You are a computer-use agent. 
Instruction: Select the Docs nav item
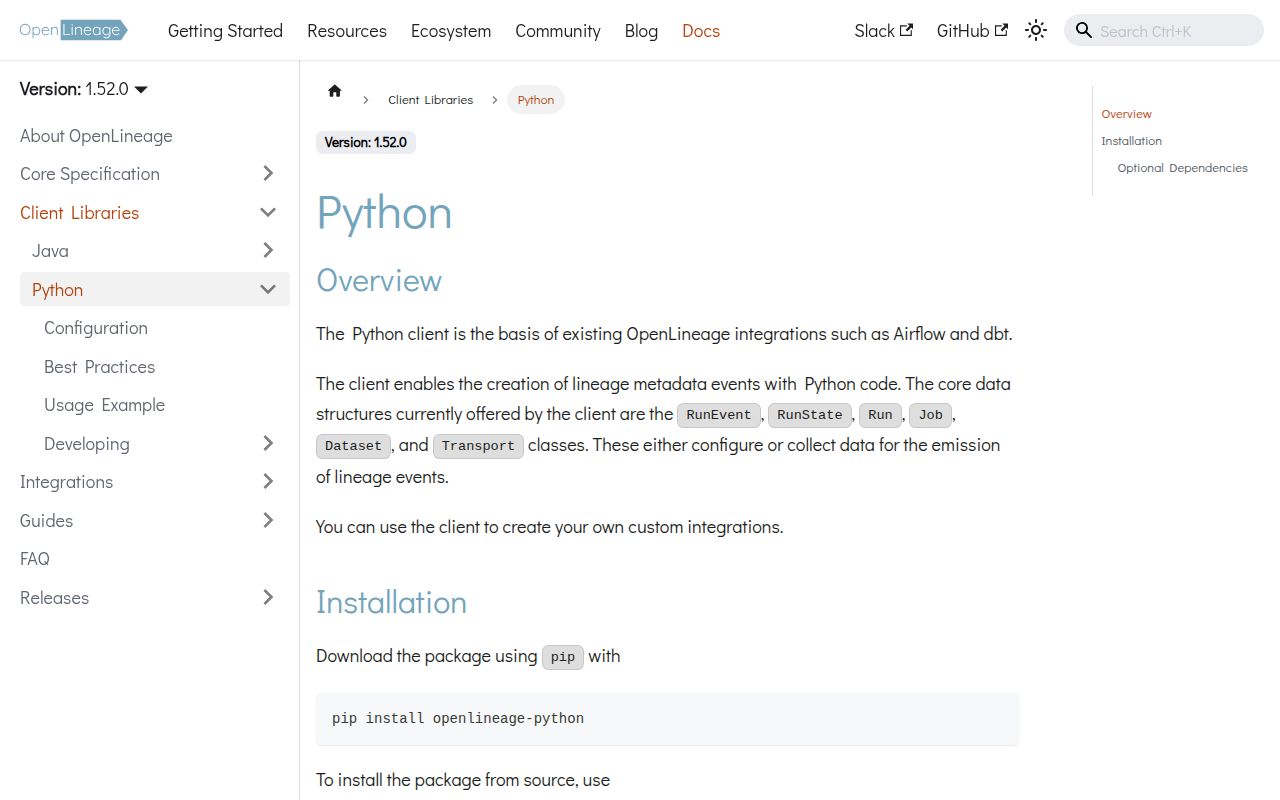[x=701, y=31]
